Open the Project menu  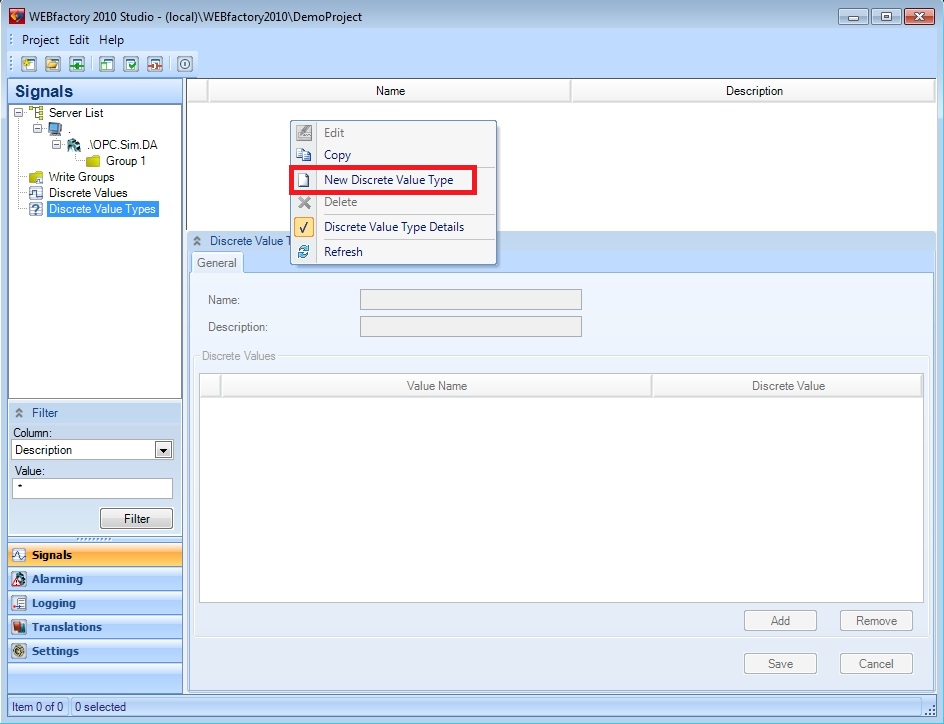tap(40, 40)
